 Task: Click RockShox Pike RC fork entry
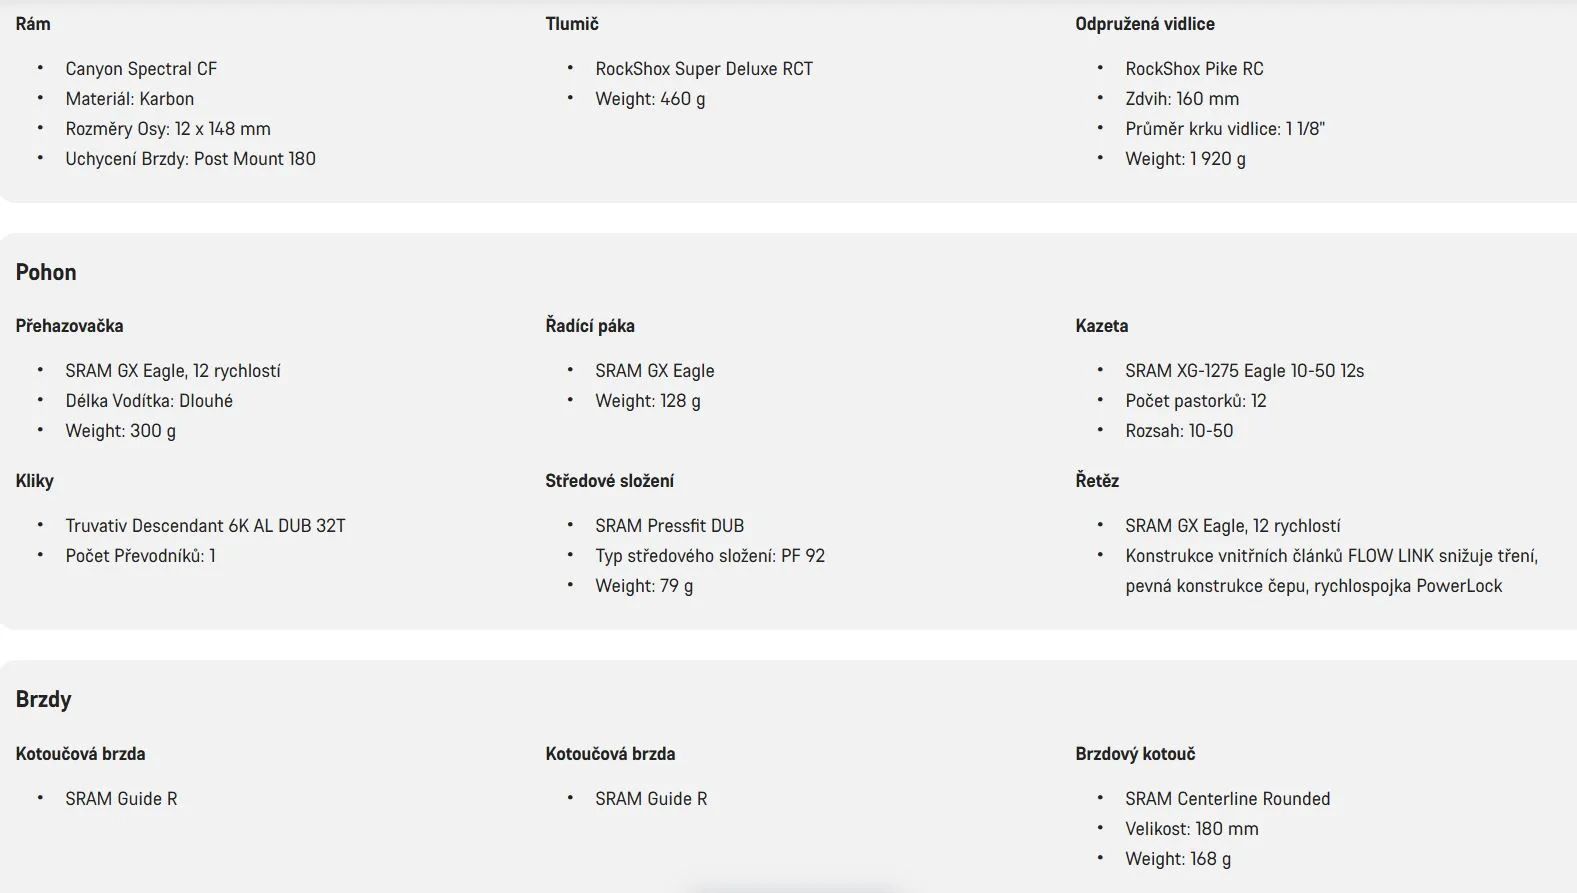click(x=1194, y=69)
